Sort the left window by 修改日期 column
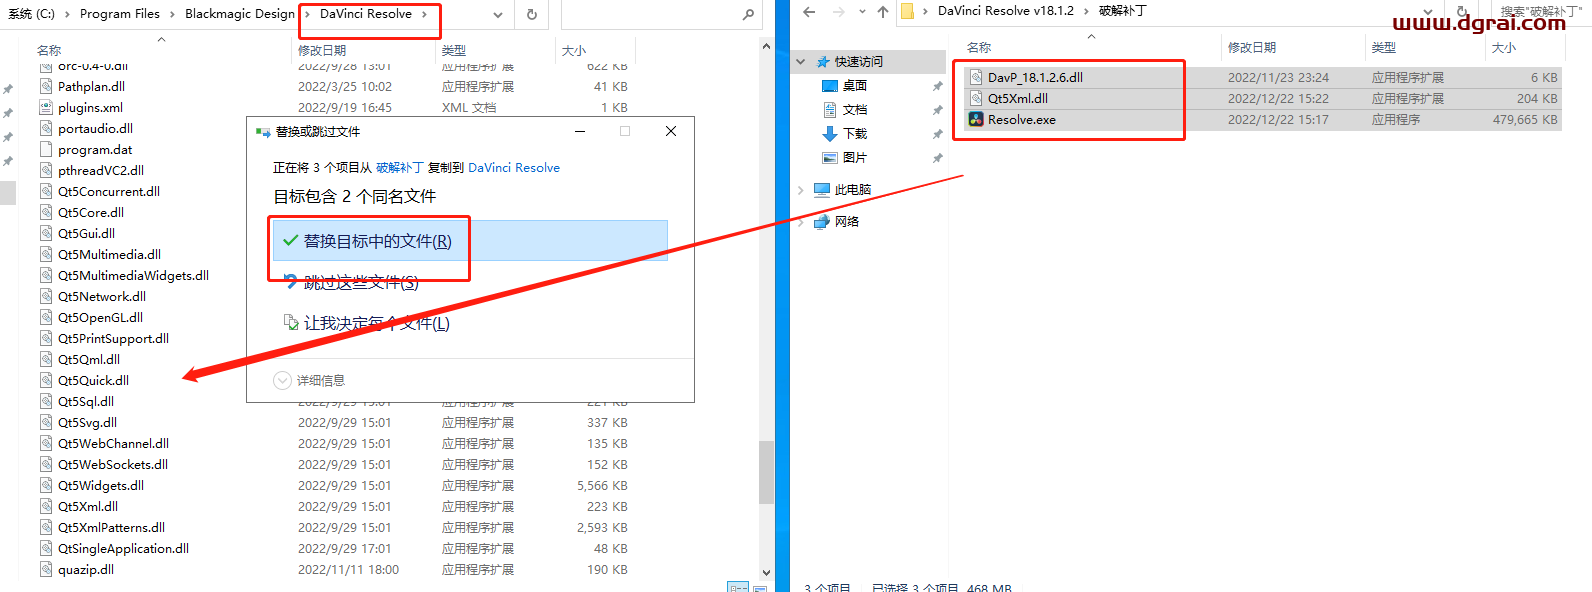 [x=365, y=50]
